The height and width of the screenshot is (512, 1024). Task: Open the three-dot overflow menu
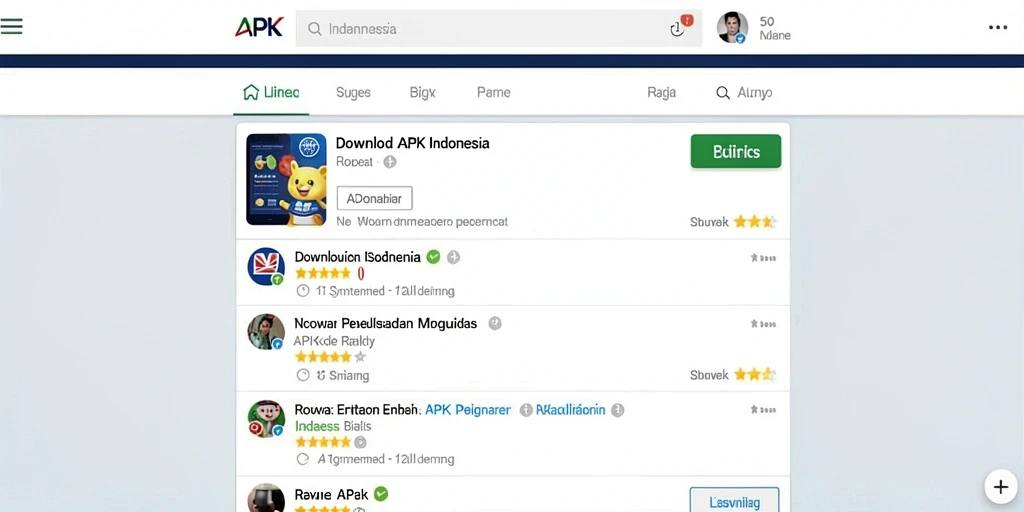point(998,27)
